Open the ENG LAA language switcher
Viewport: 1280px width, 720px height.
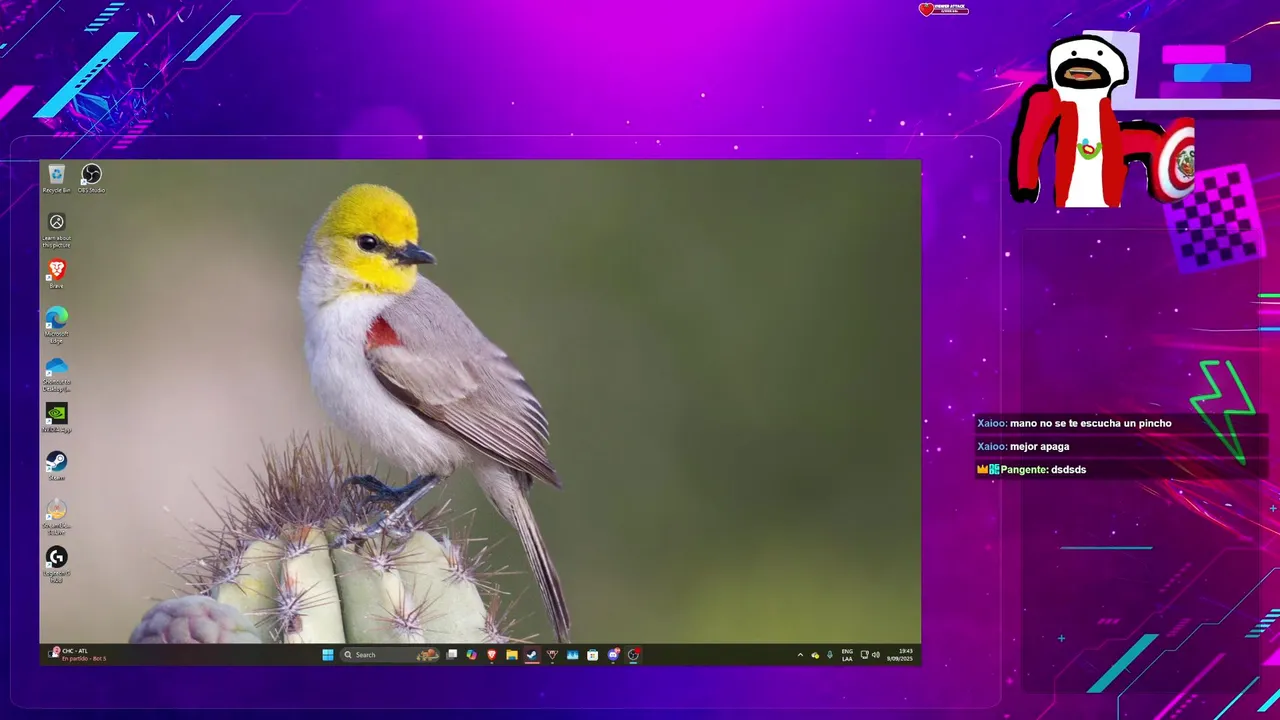(847, 655)
